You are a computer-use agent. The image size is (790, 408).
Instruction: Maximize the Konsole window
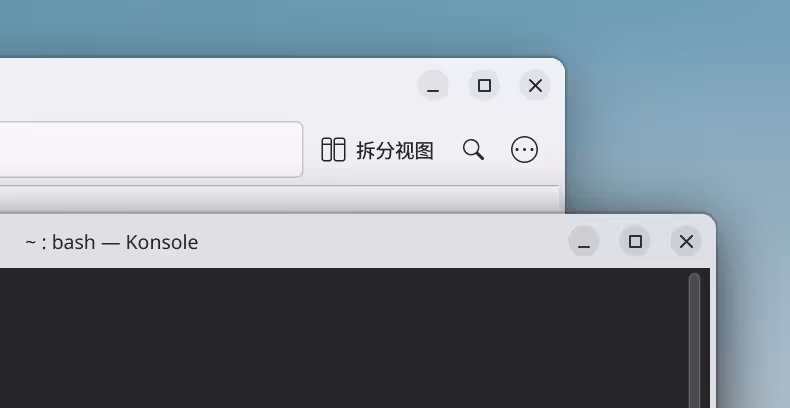(x=635, y=241)
